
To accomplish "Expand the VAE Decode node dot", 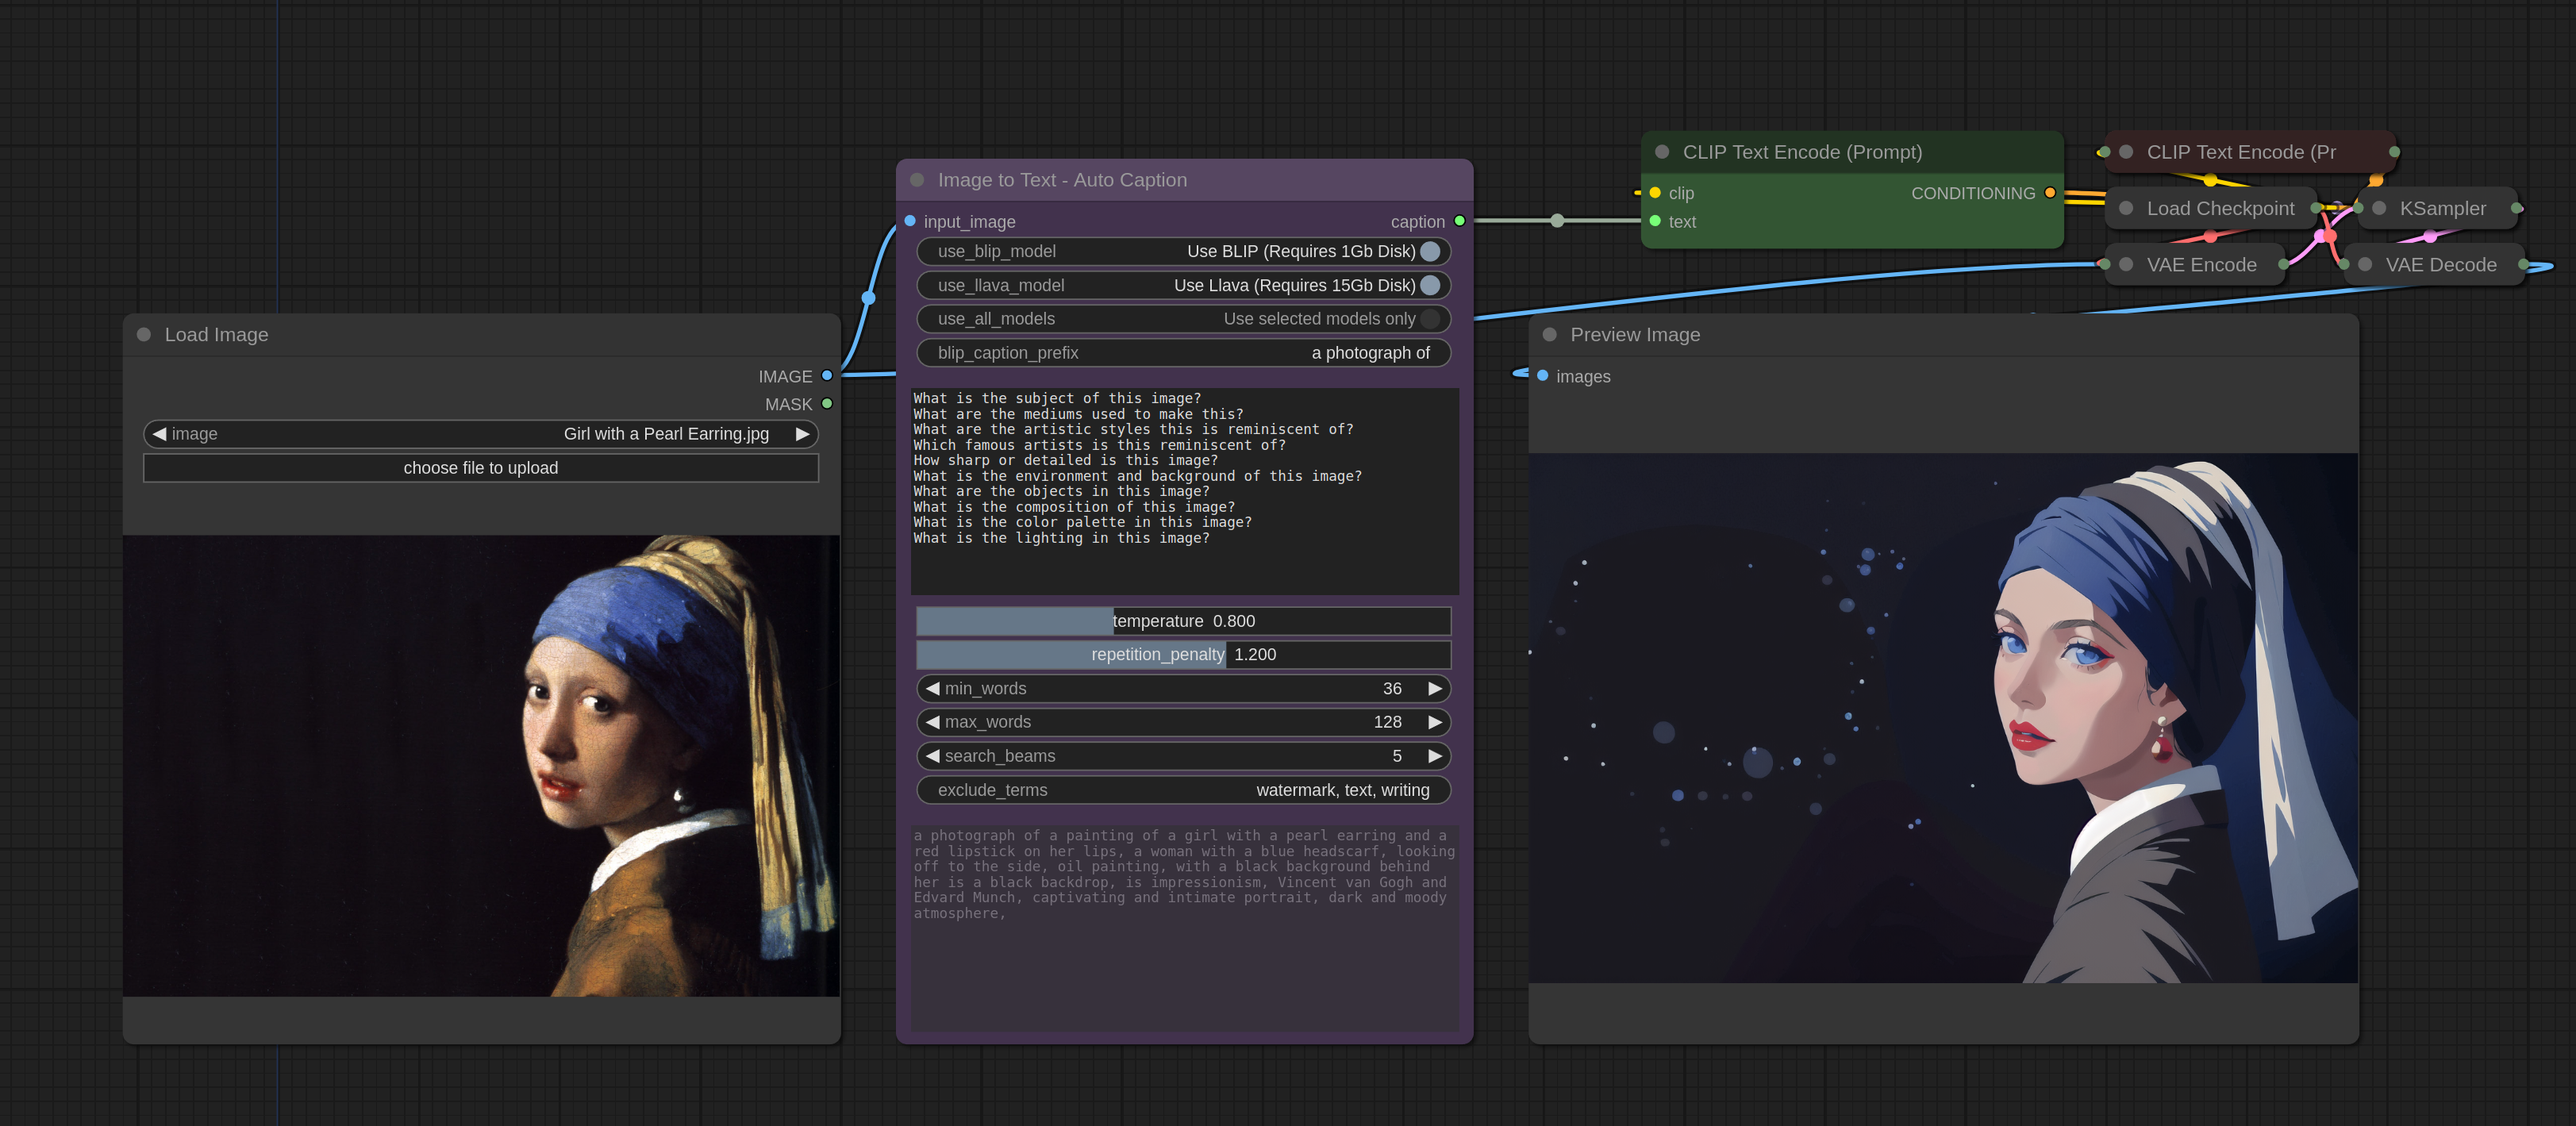I will pyautogui.click(x=2365, y=265).
